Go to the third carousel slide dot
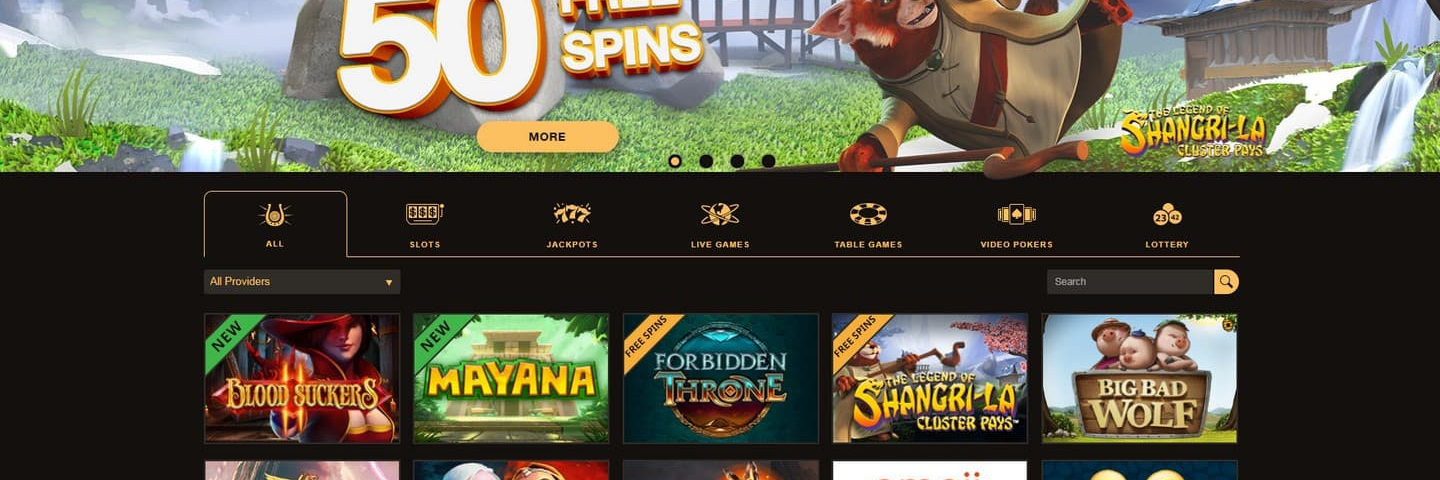The image size is (1440, 480). coord(737,161)
